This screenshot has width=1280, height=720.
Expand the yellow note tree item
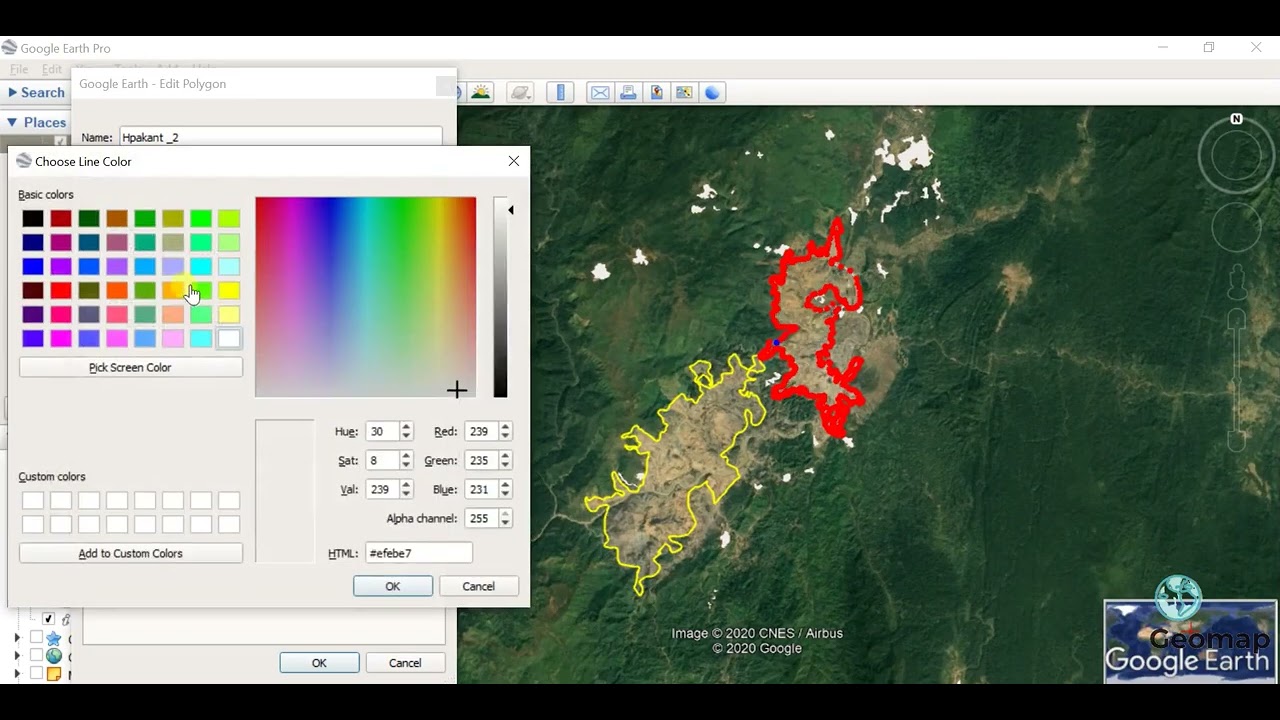tap(17, 674)
